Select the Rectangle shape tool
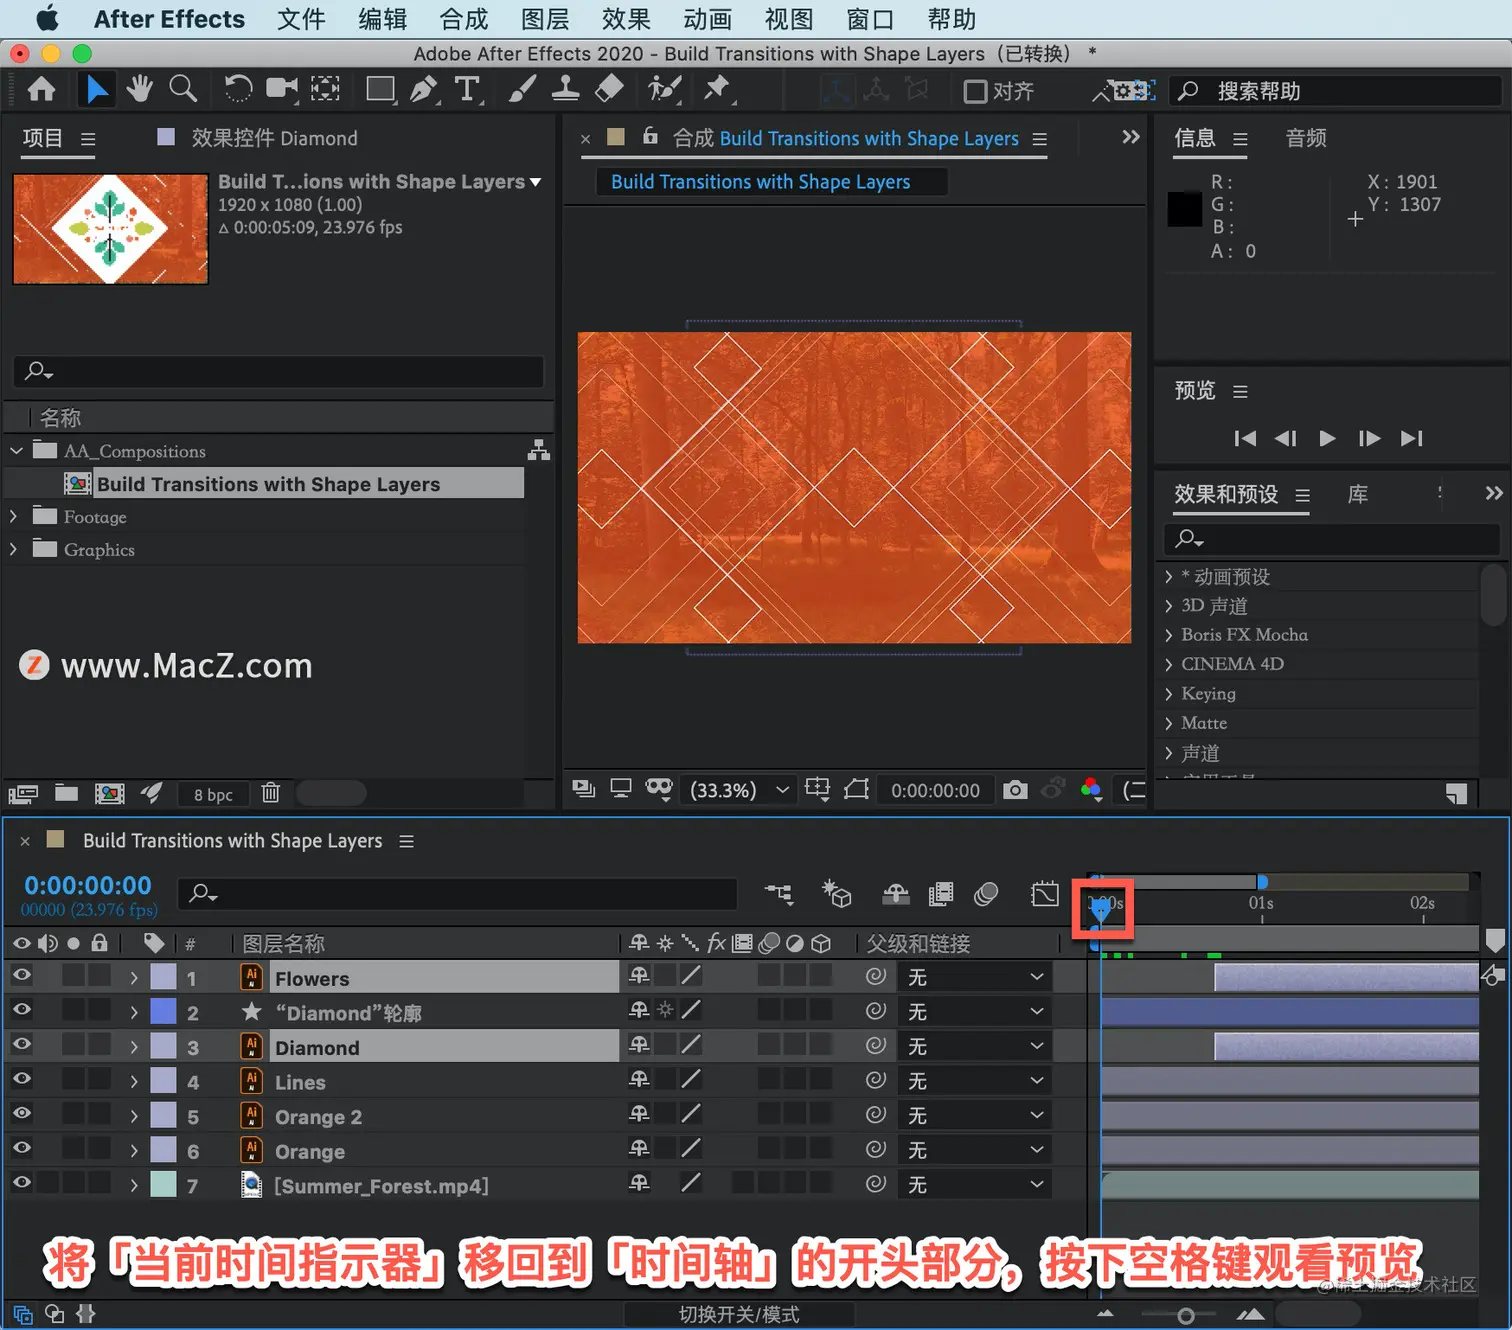1512x1330 pixels. (380, 90)
